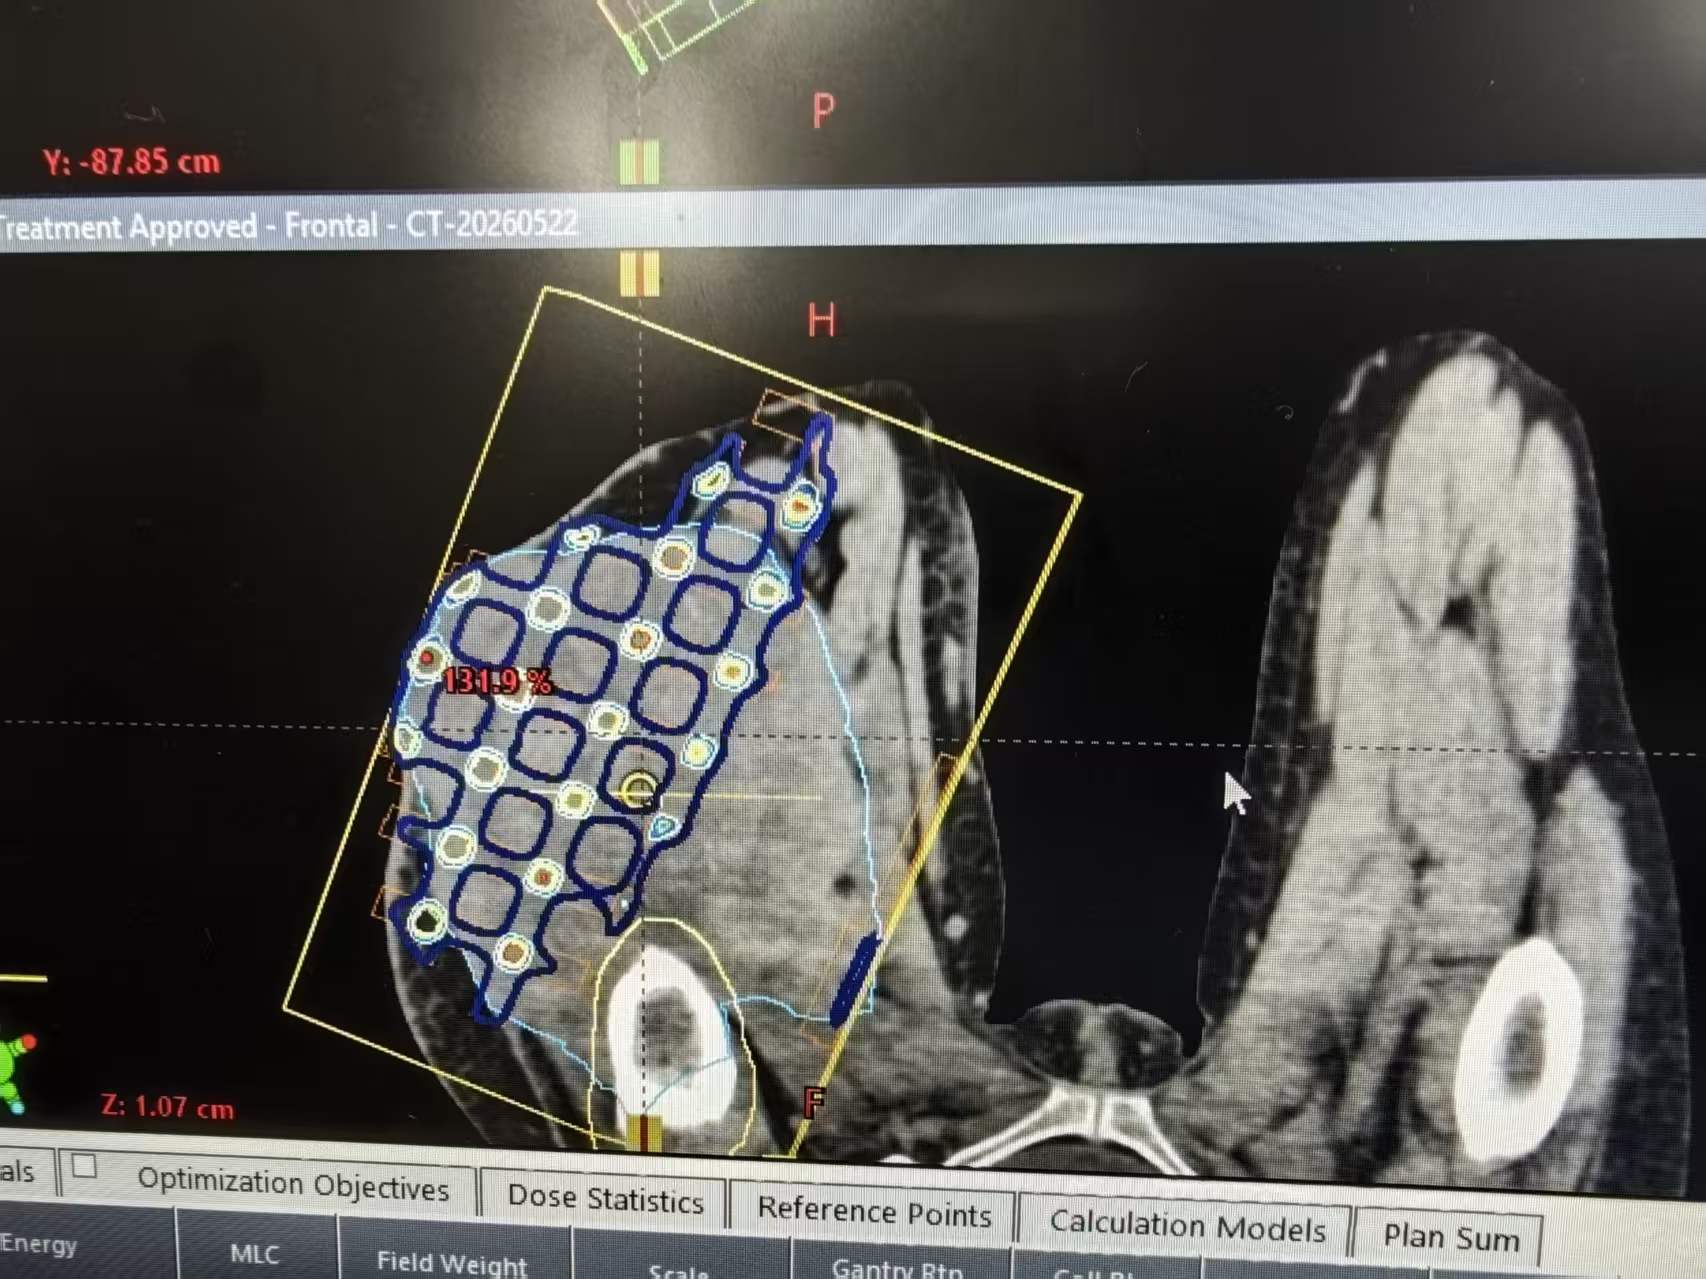The image size is (1706, 1279).
Task: Click the Y: -87.85 cm coordinate readout
Action: pos(131,162)
